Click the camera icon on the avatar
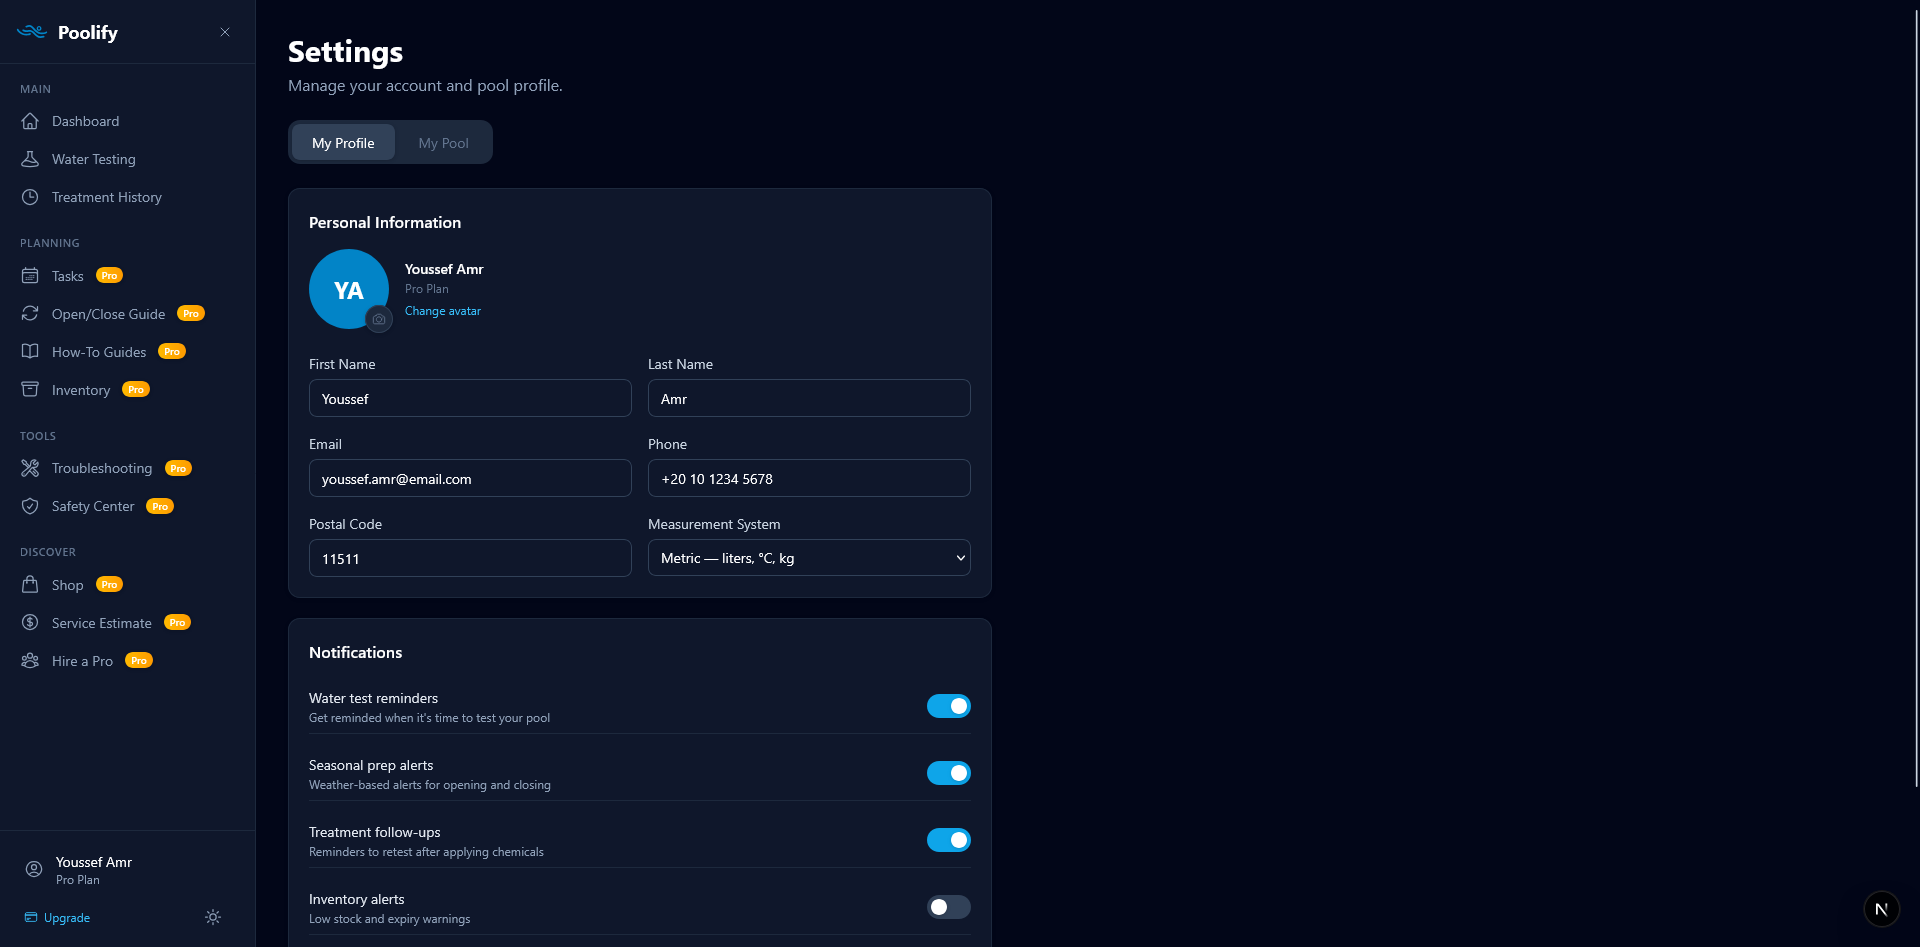1920x947 pixels. coord(379,320)
